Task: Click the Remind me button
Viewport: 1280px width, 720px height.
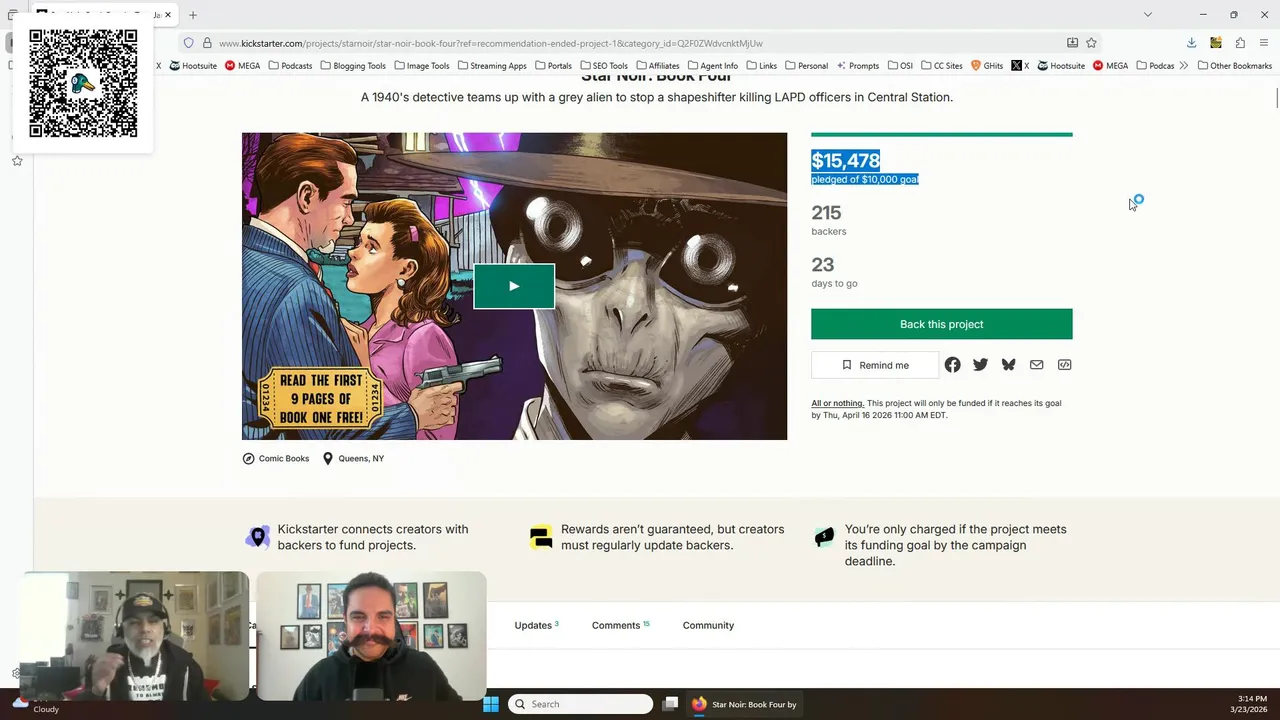Action: [875, 365]
